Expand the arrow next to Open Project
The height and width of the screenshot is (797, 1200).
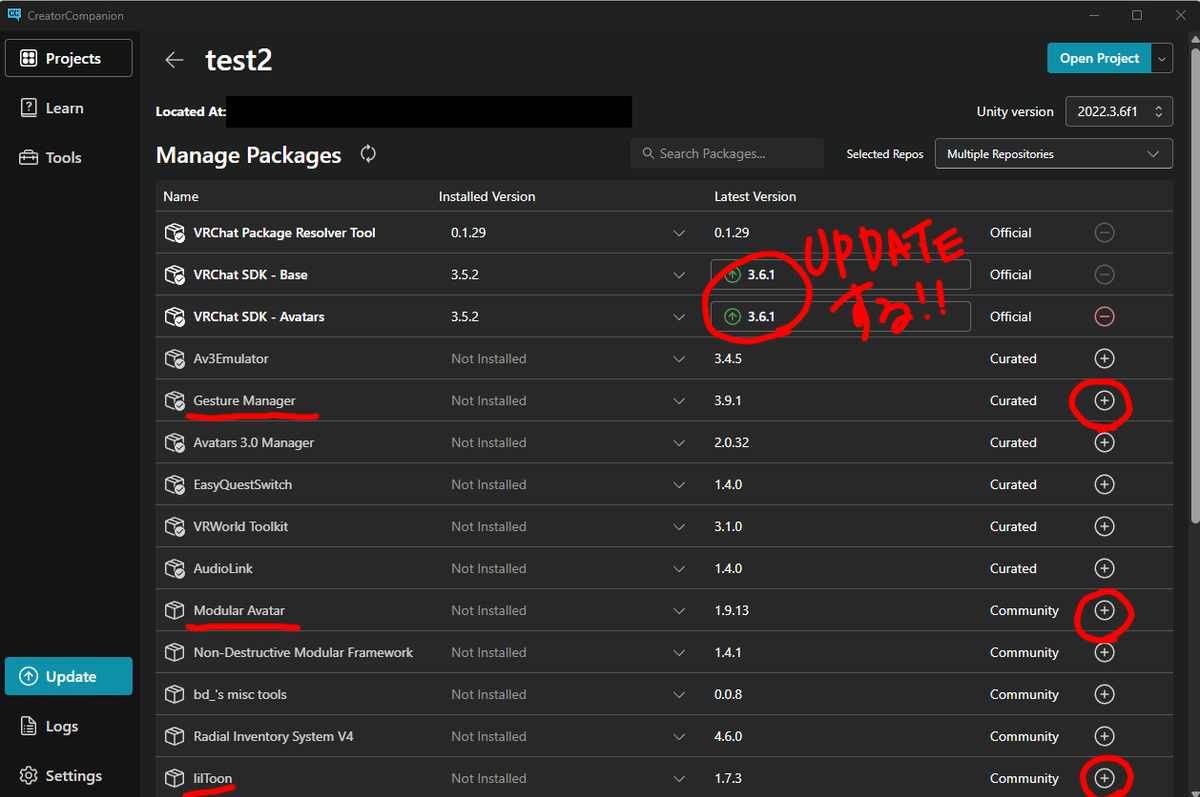(x=1162, y=58)
